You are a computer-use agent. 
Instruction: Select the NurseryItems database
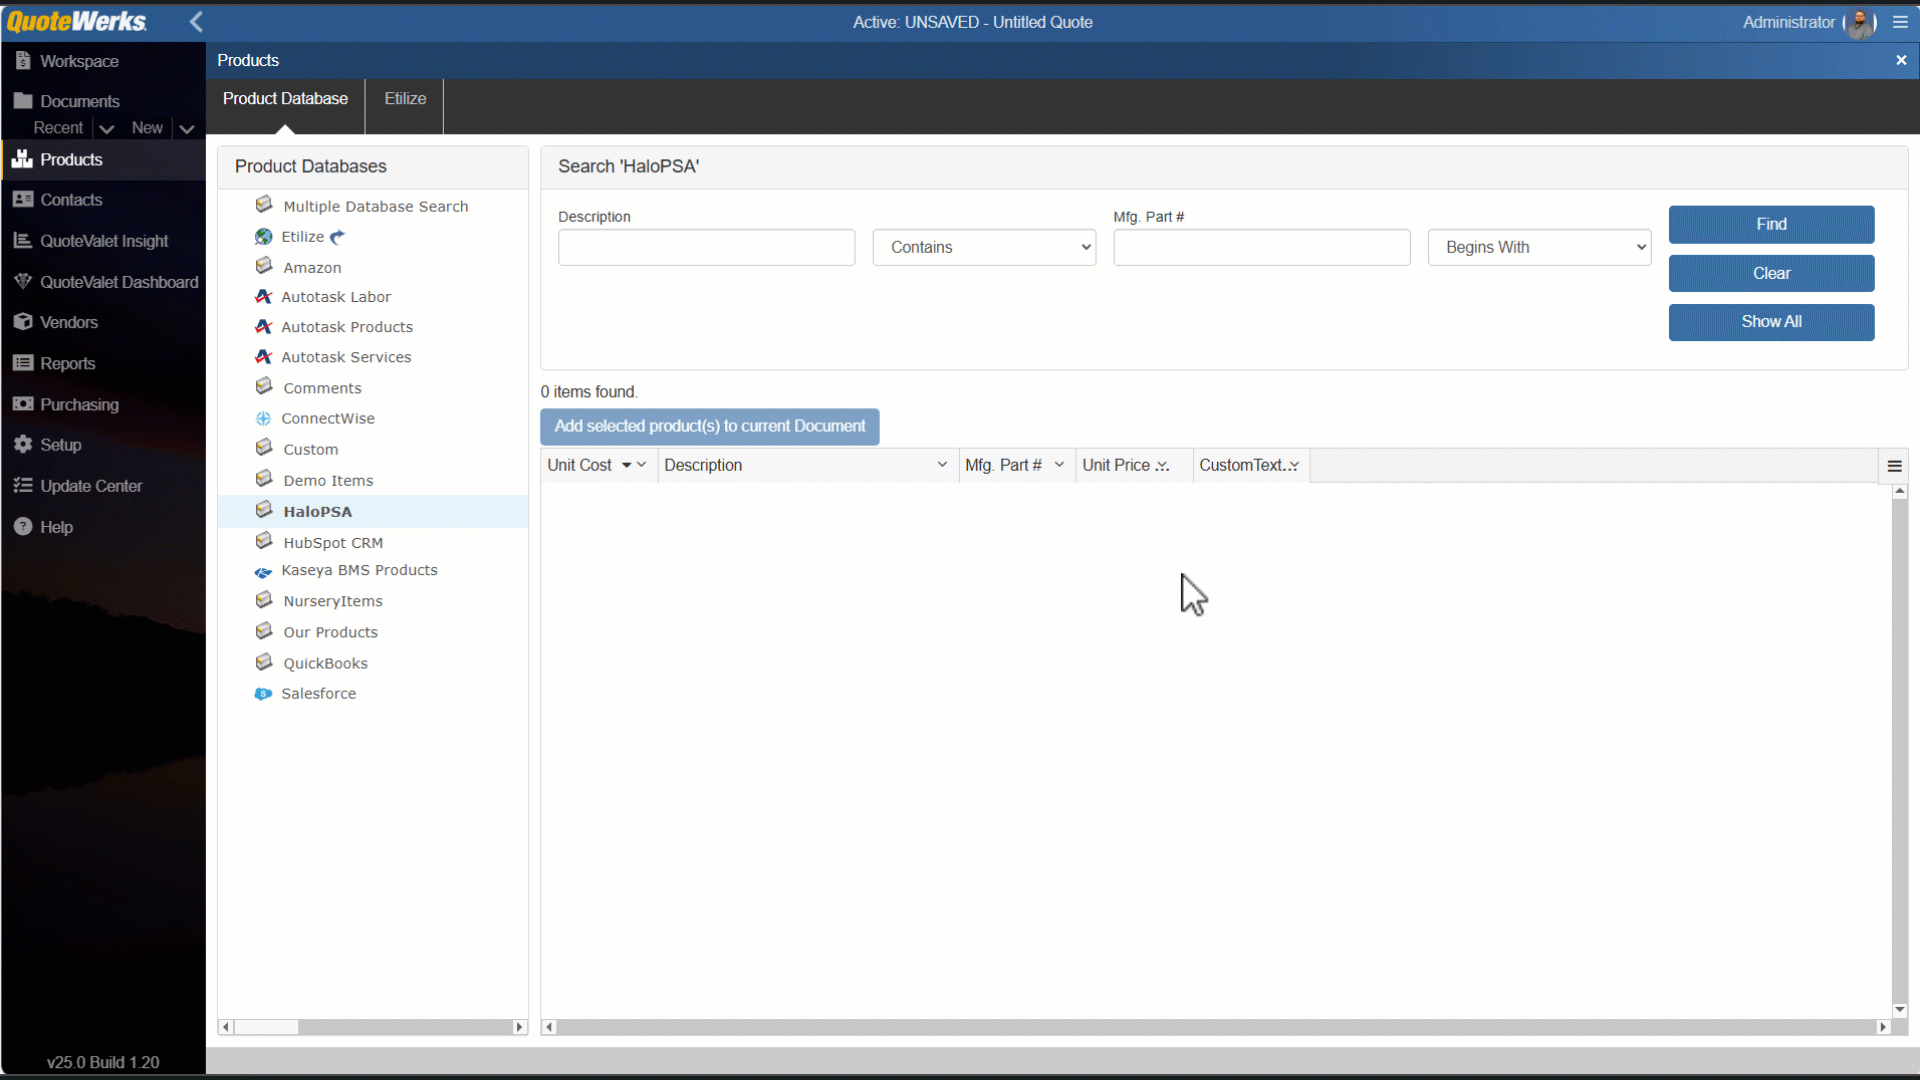coord(332,601)
